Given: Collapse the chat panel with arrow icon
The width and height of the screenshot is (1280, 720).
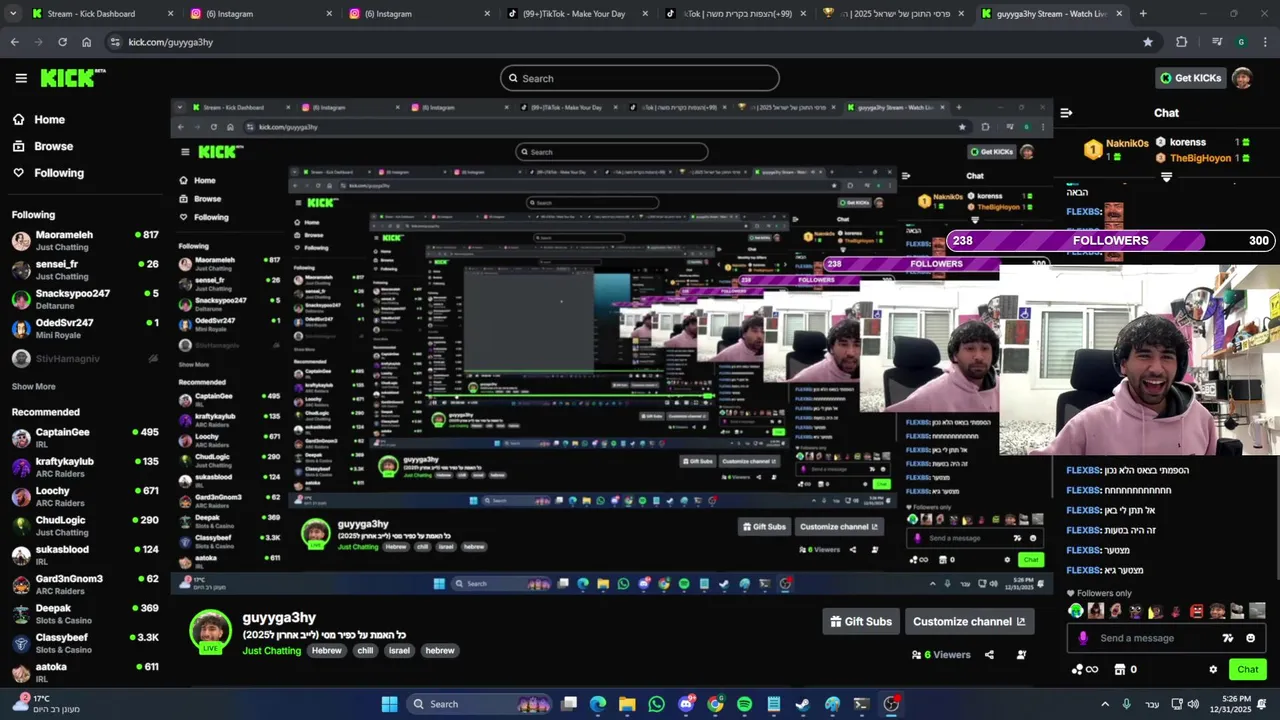Looking at the screenshot, I should pyautogui.click(x=1066, y=113).
